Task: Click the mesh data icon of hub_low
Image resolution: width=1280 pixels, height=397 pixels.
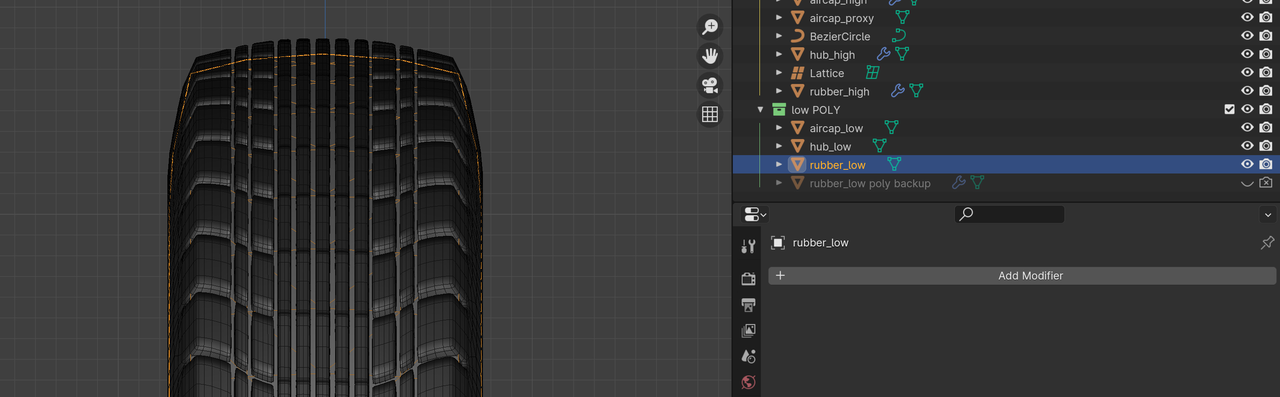Action: (x=879, y=146)
